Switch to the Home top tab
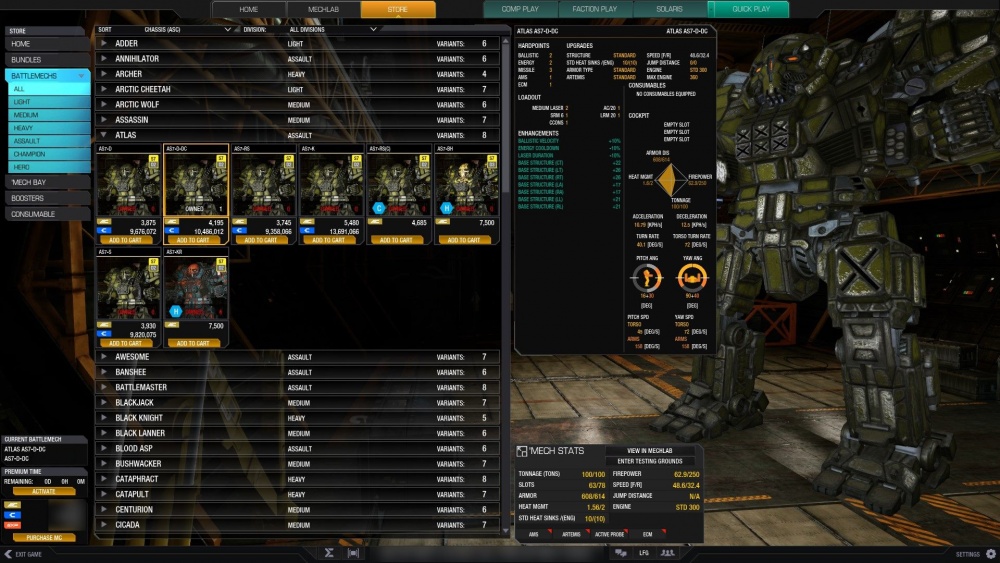This screenshot has width=1000, height=563. pyautogui.click(x=249, y=9)
